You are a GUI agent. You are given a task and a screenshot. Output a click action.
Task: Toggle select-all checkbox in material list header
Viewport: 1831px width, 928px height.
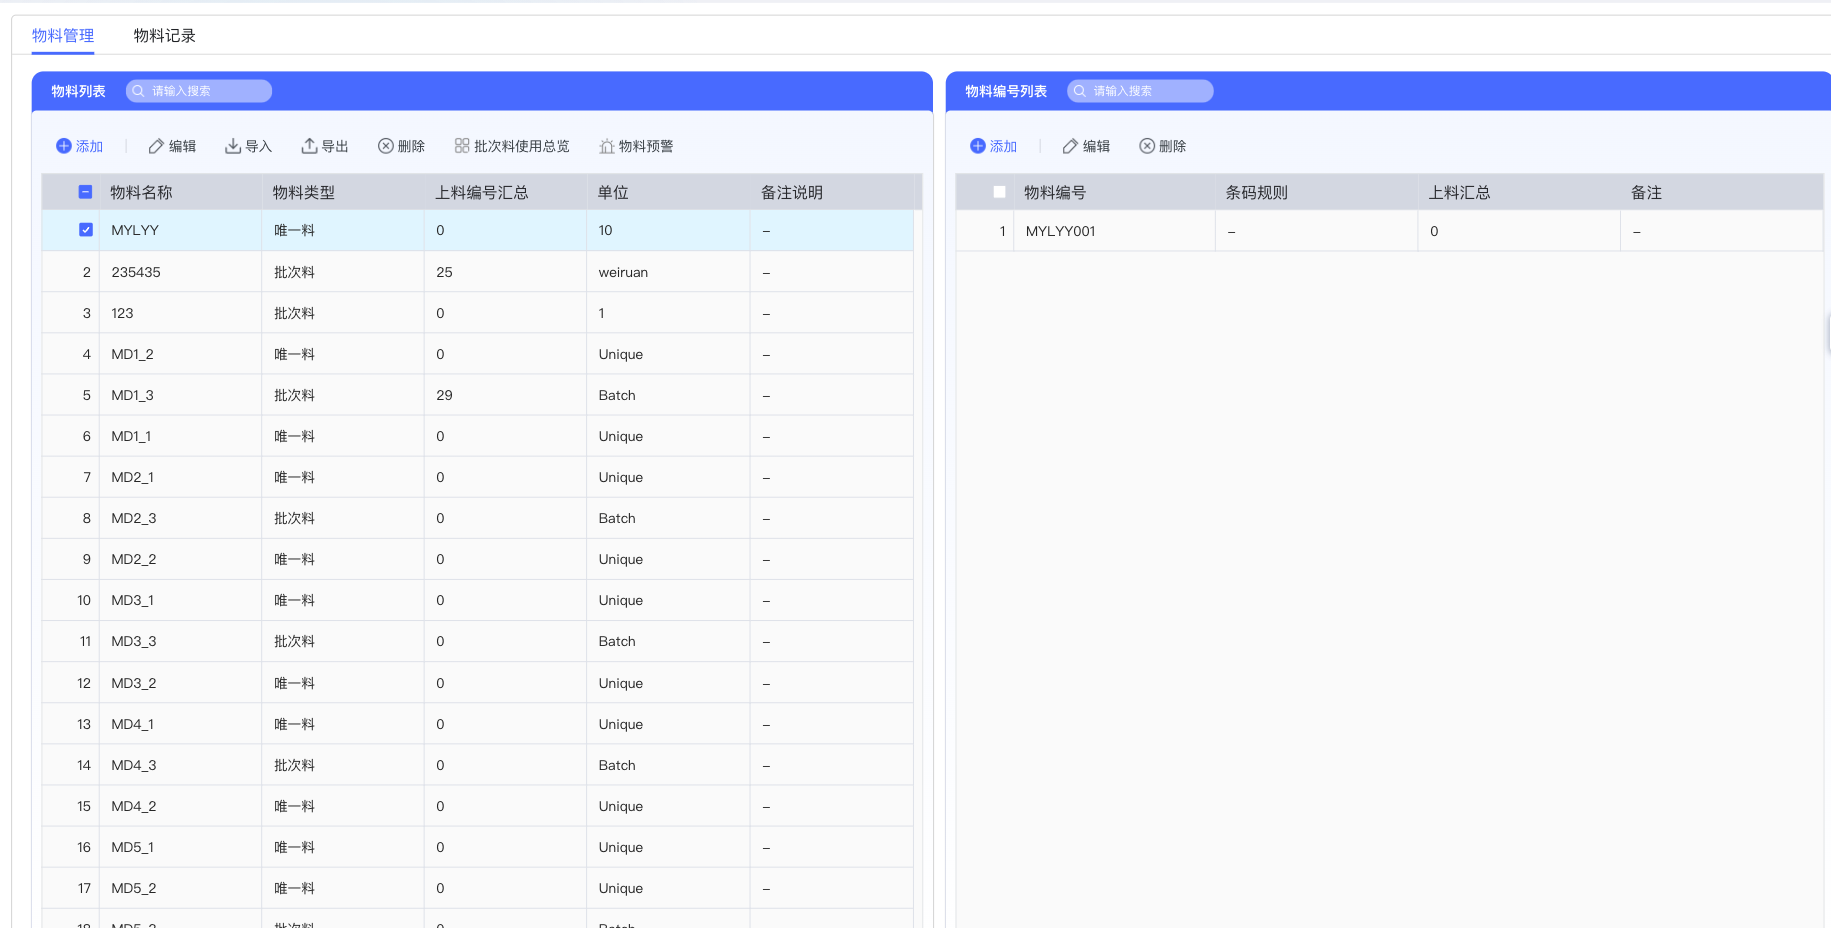coord(86,192)
